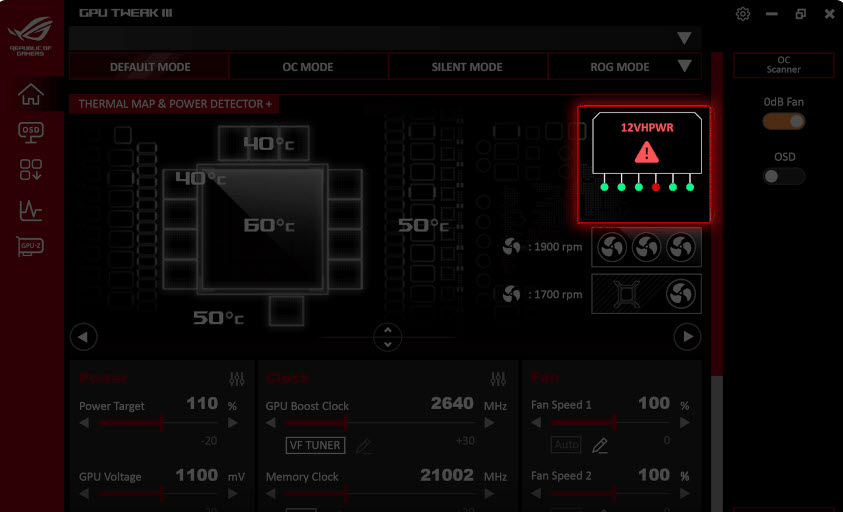Adjust the Memory Clock slider
Screen dimensions: 843x512
coord(380,493)
